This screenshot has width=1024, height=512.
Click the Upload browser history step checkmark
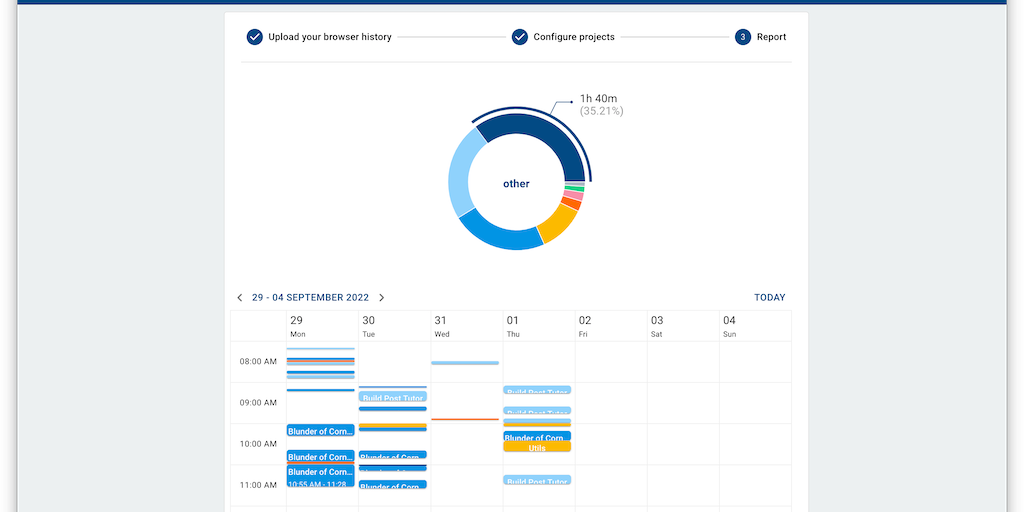point(255,37)
